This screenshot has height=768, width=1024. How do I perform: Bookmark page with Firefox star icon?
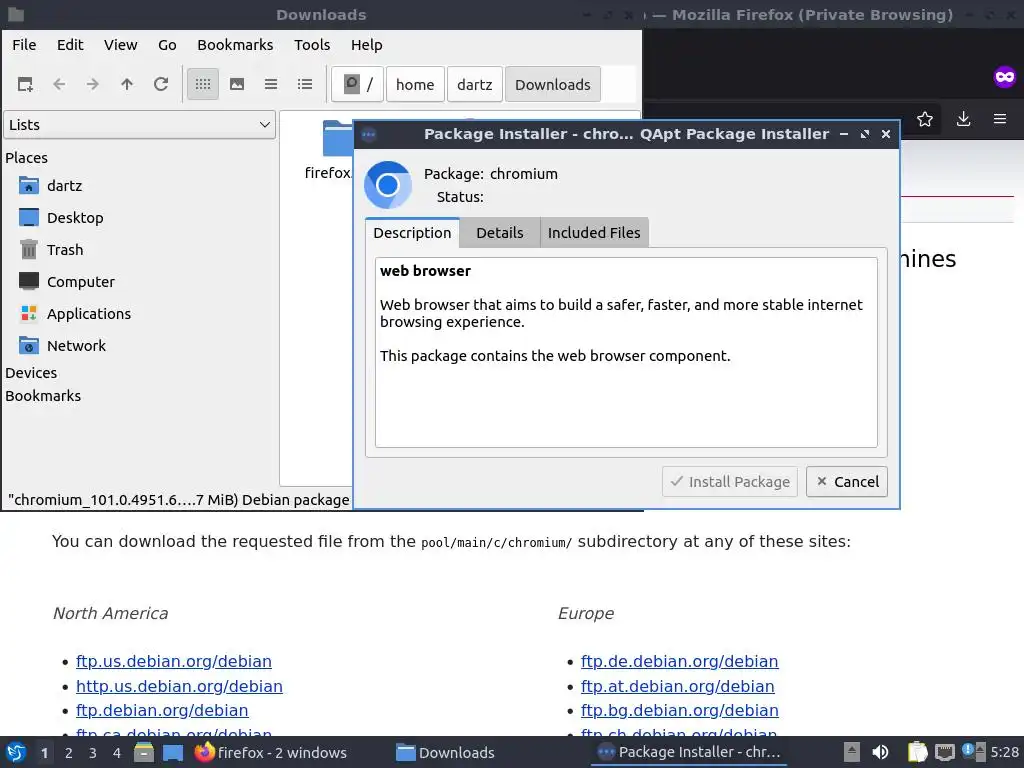point(925,119)
